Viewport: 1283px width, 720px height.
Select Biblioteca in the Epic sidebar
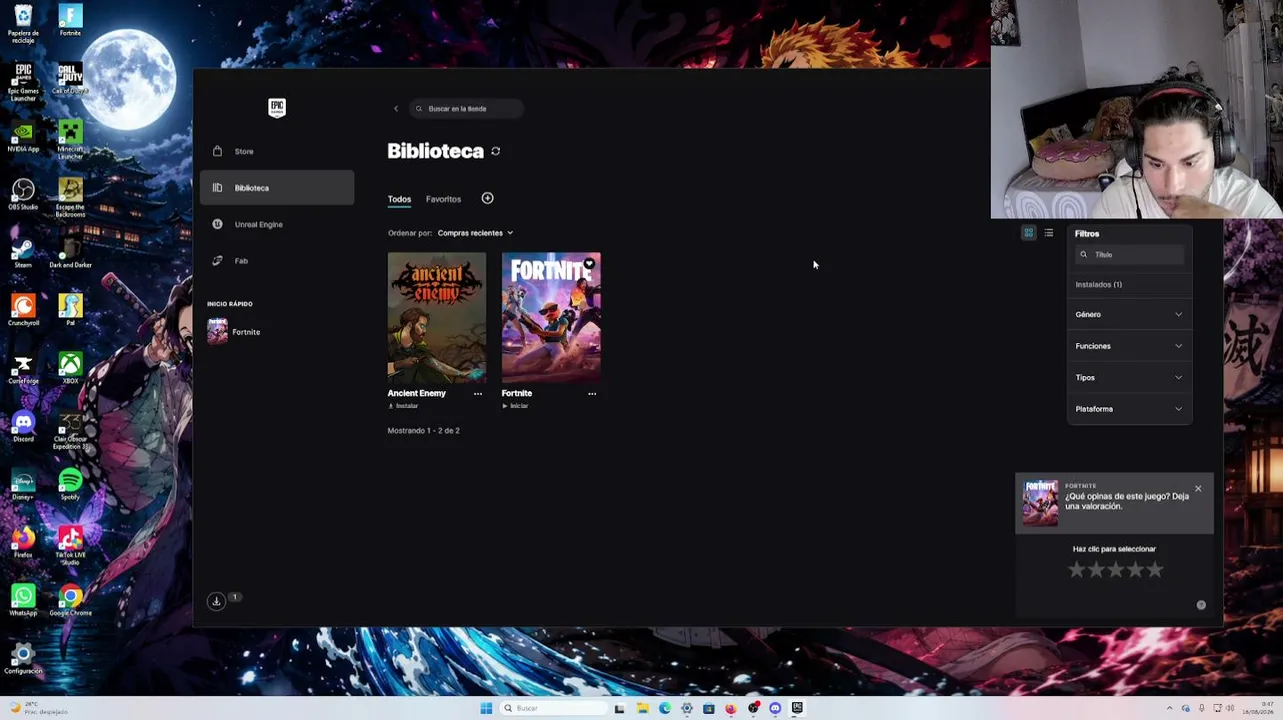pyautogui.click(x=277, y=188)
